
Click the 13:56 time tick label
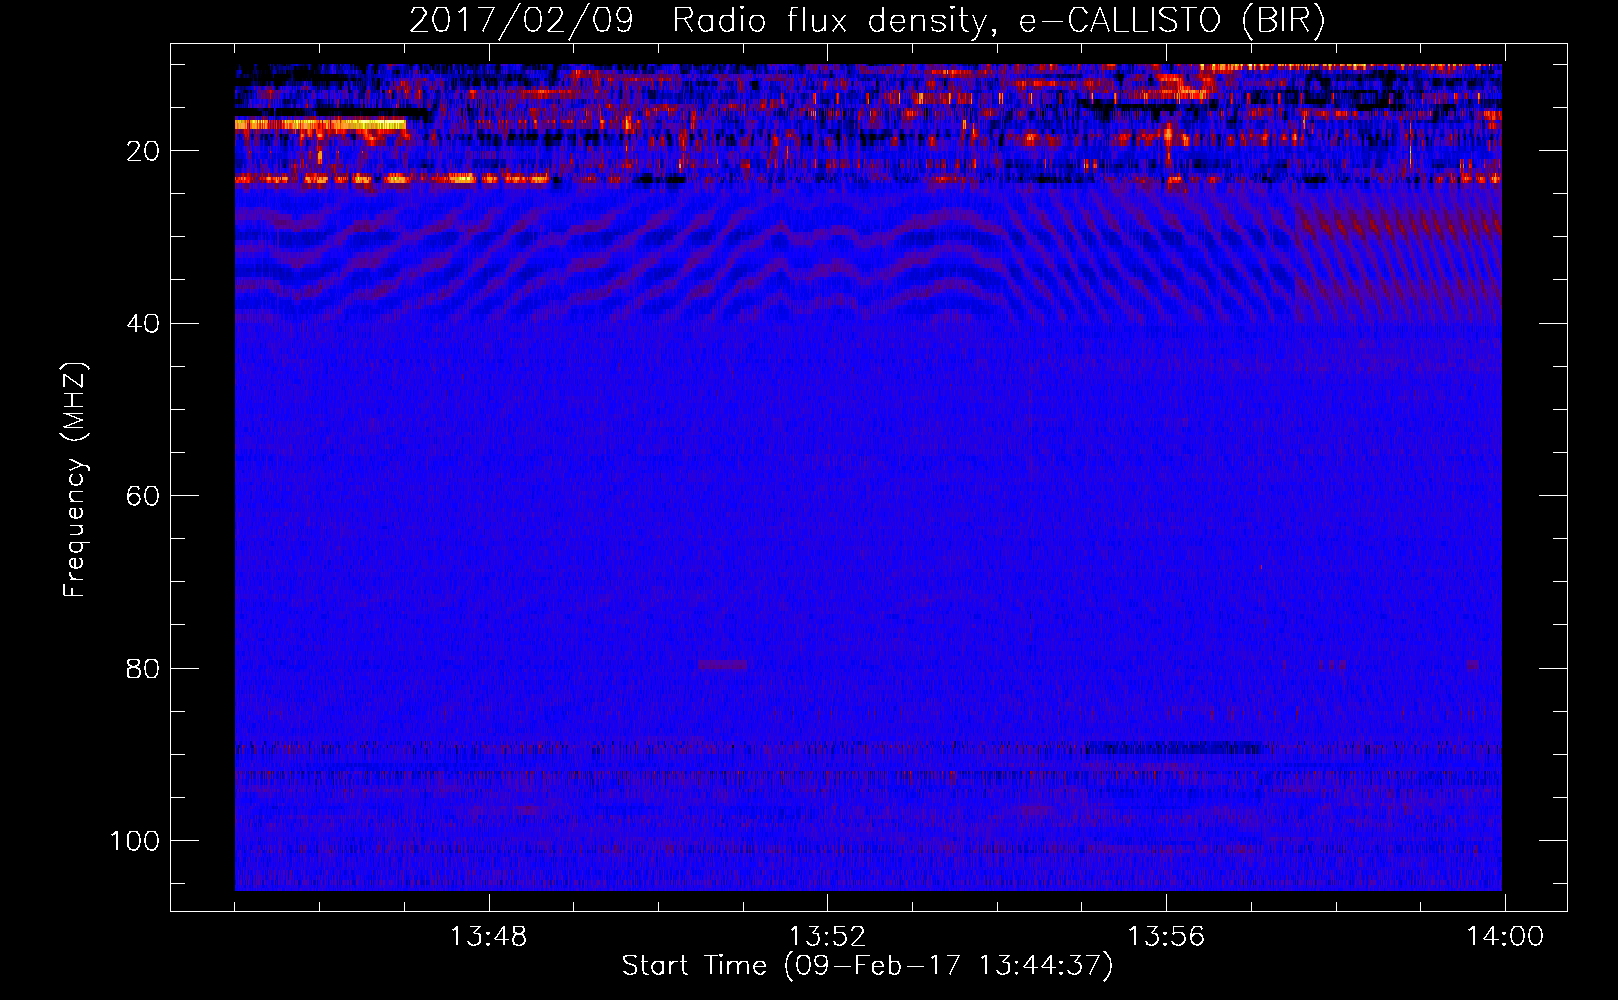click(1166, 937)
